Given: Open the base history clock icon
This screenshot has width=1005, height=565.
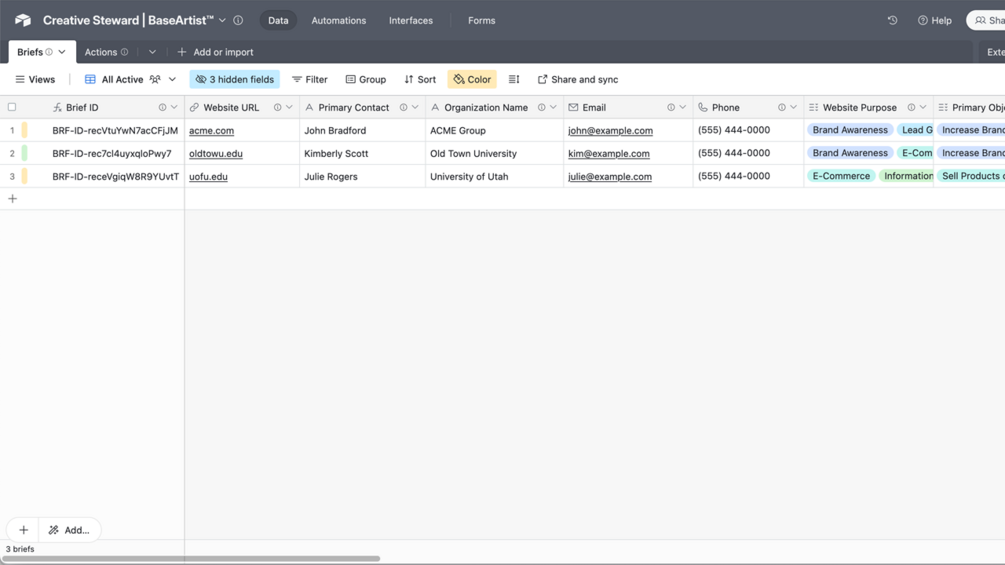Looking at the screenshot, I should [892, 20].
